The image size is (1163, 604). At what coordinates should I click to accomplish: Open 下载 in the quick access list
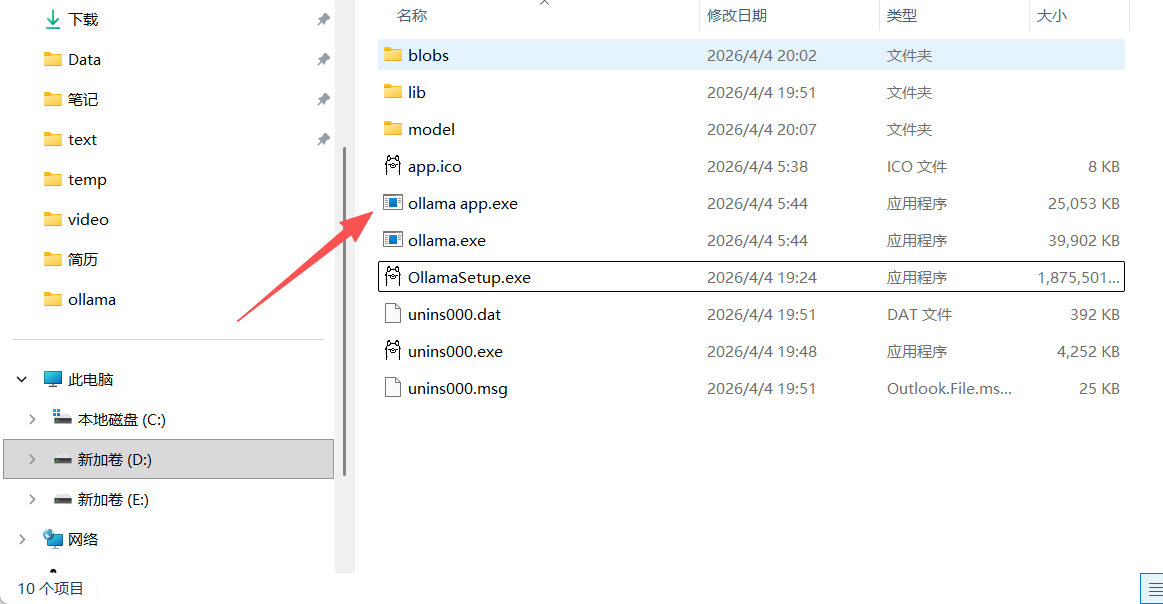pos(83,20)
